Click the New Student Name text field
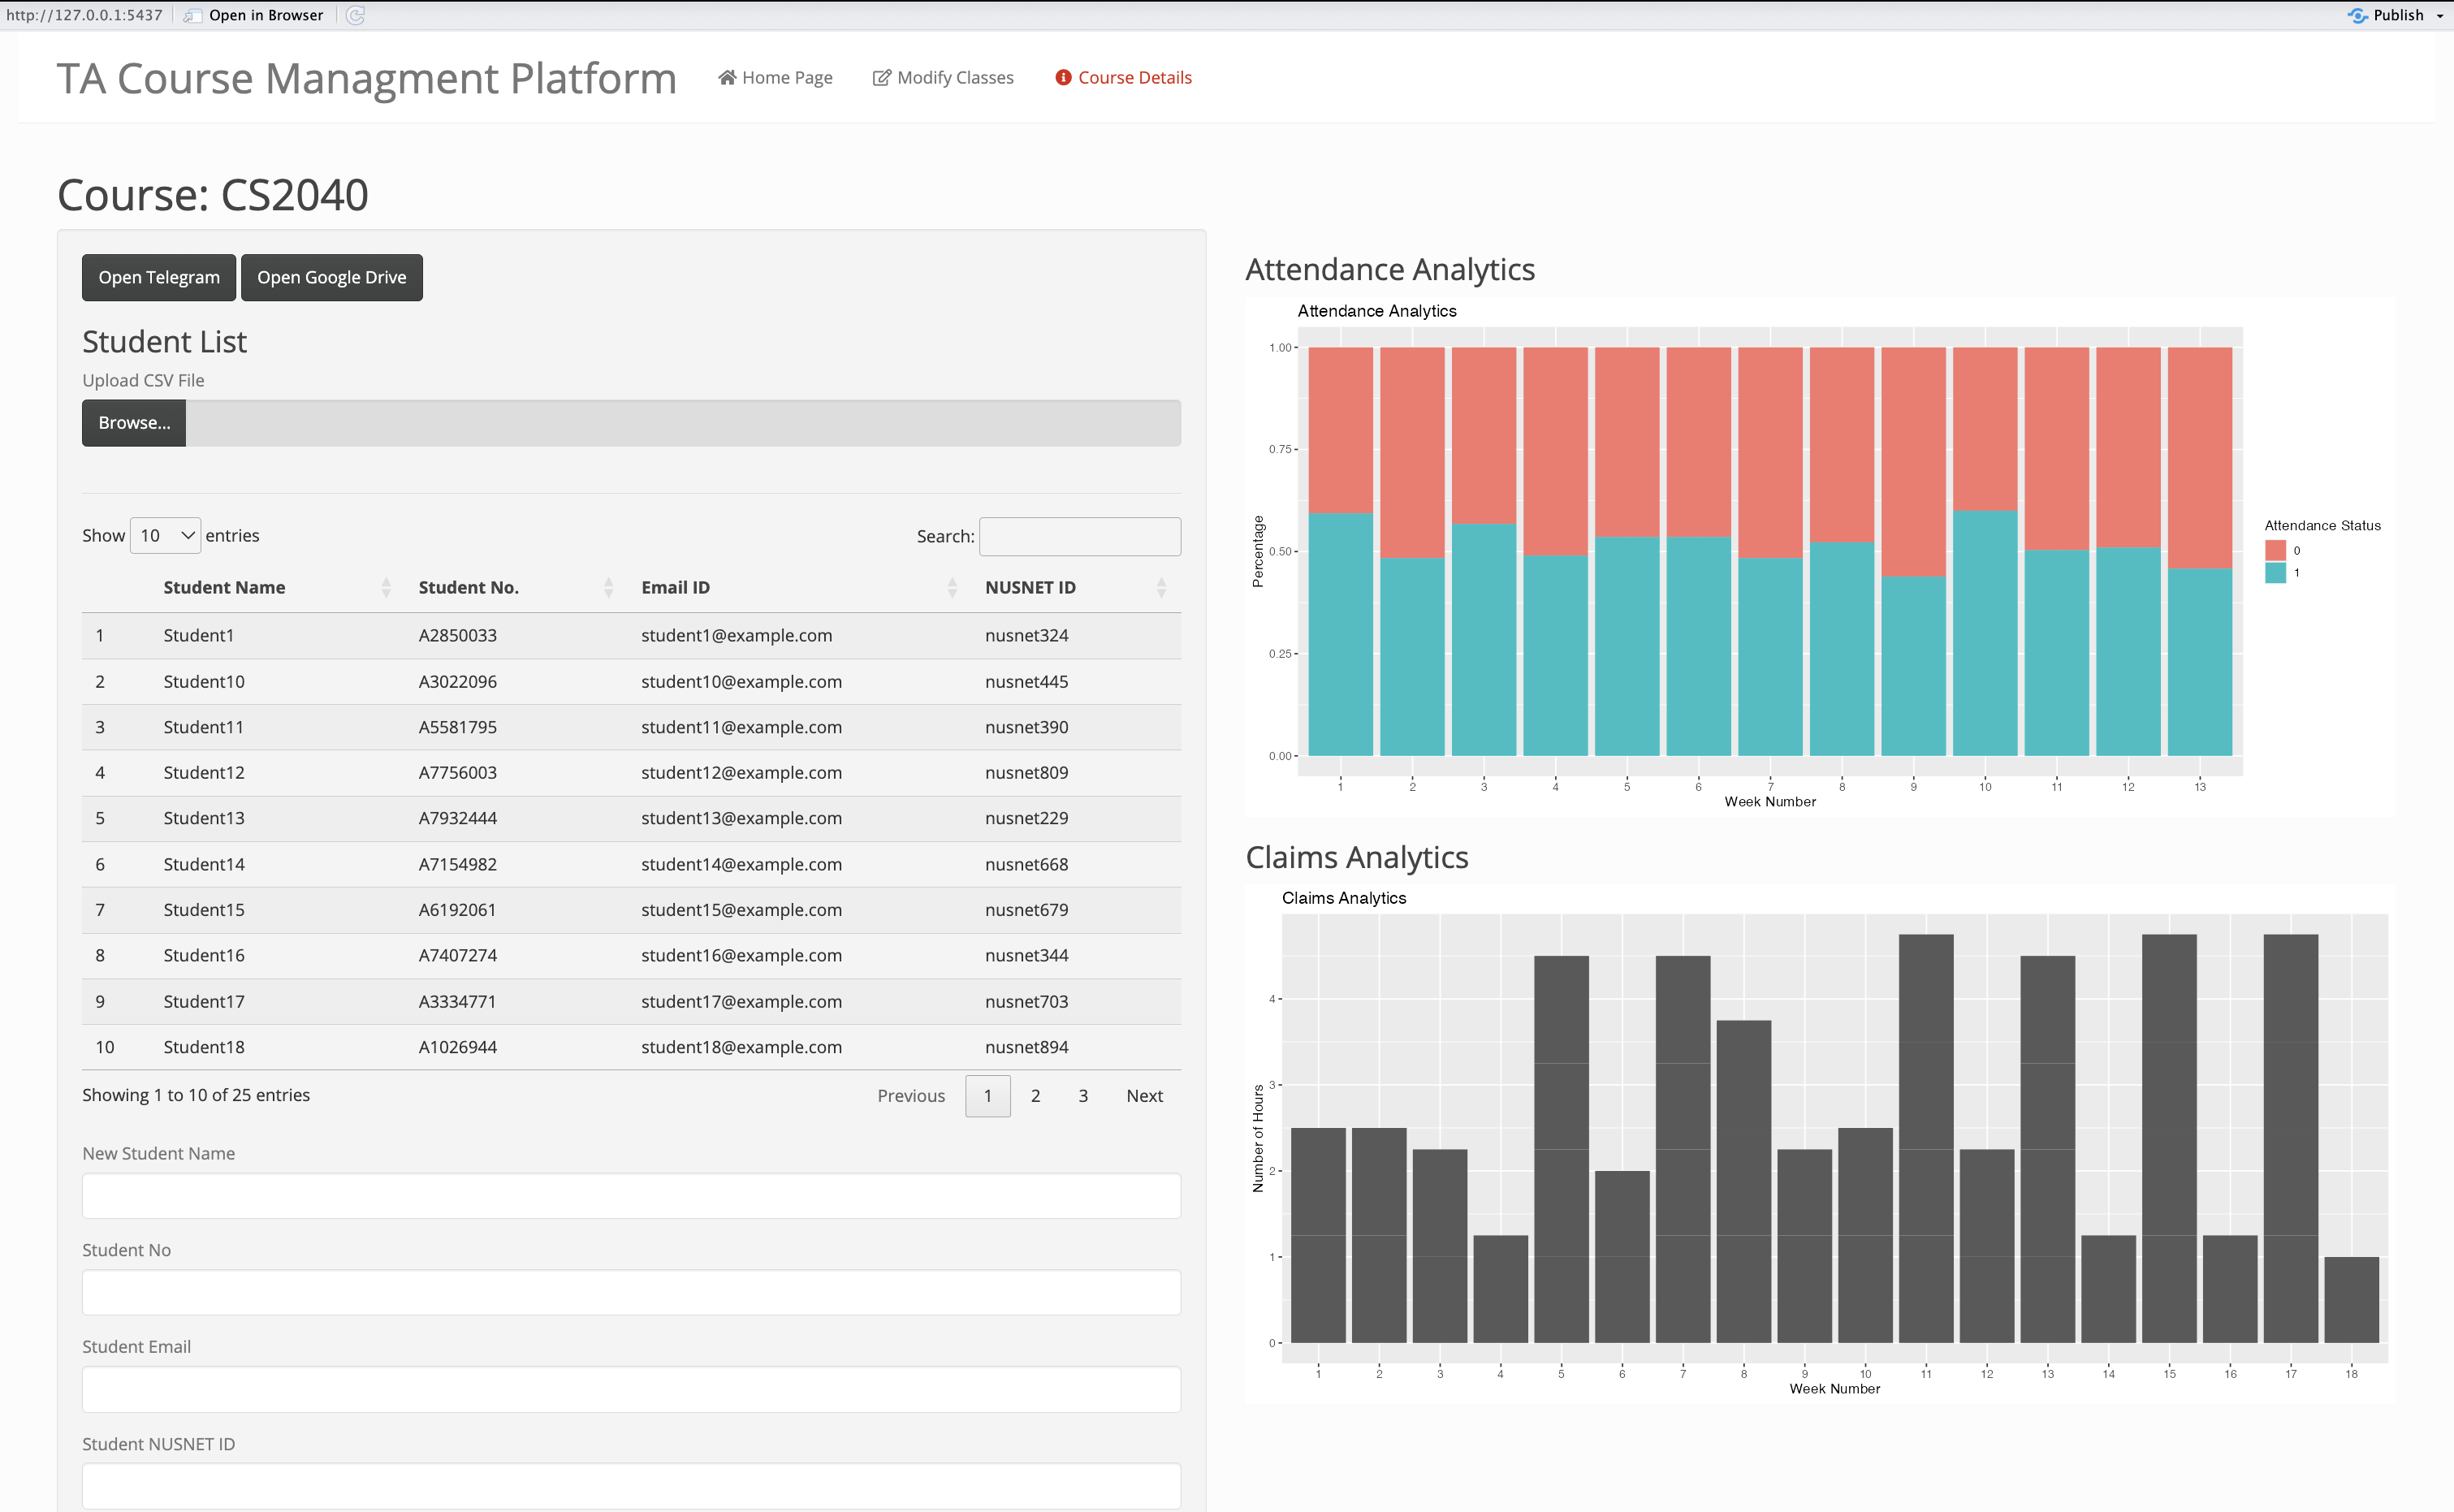The image size is (2454, 1512). pyautogui.click(x=631, y=1196)
